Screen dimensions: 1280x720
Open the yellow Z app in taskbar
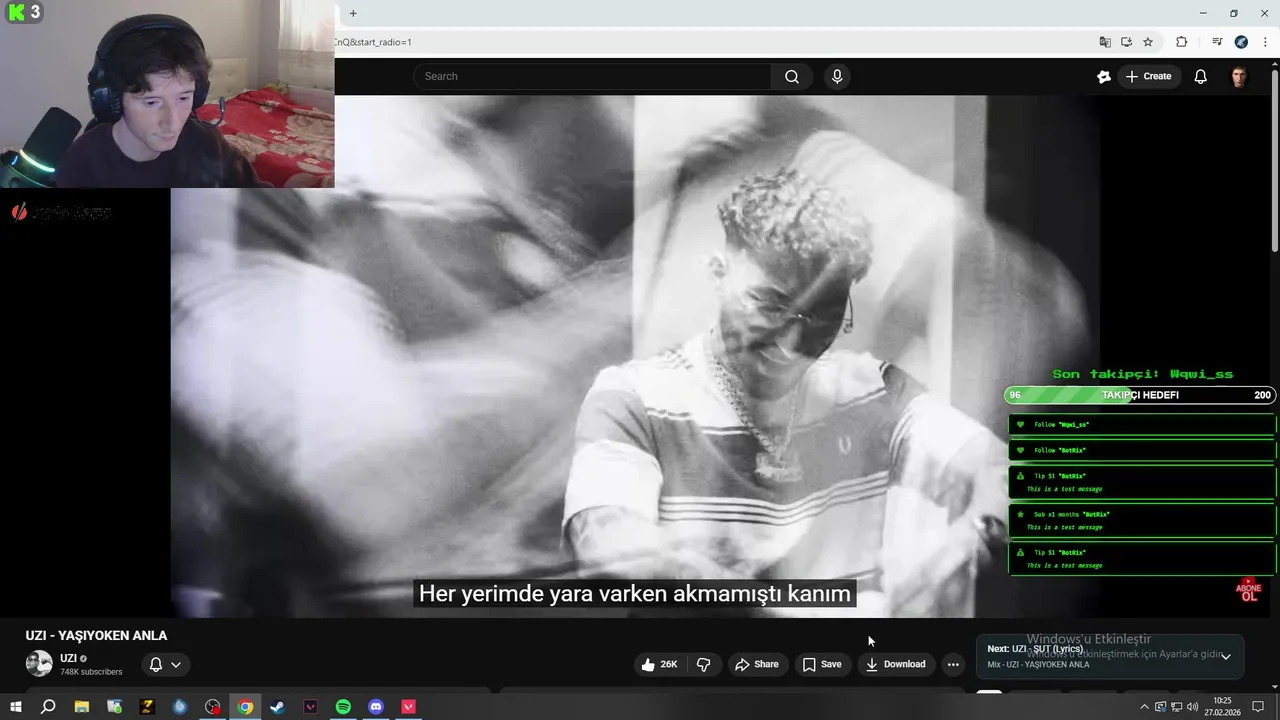147,707
